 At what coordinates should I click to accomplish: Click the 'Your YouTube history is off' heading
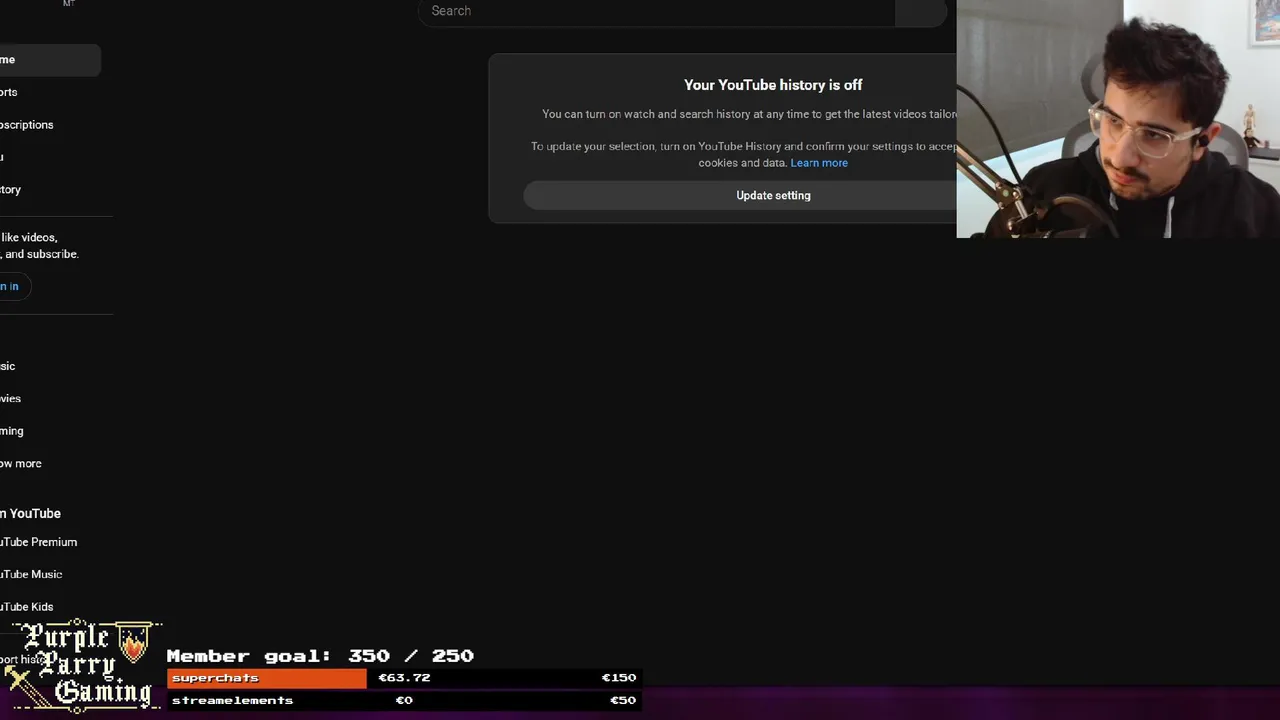click(773, 85)
